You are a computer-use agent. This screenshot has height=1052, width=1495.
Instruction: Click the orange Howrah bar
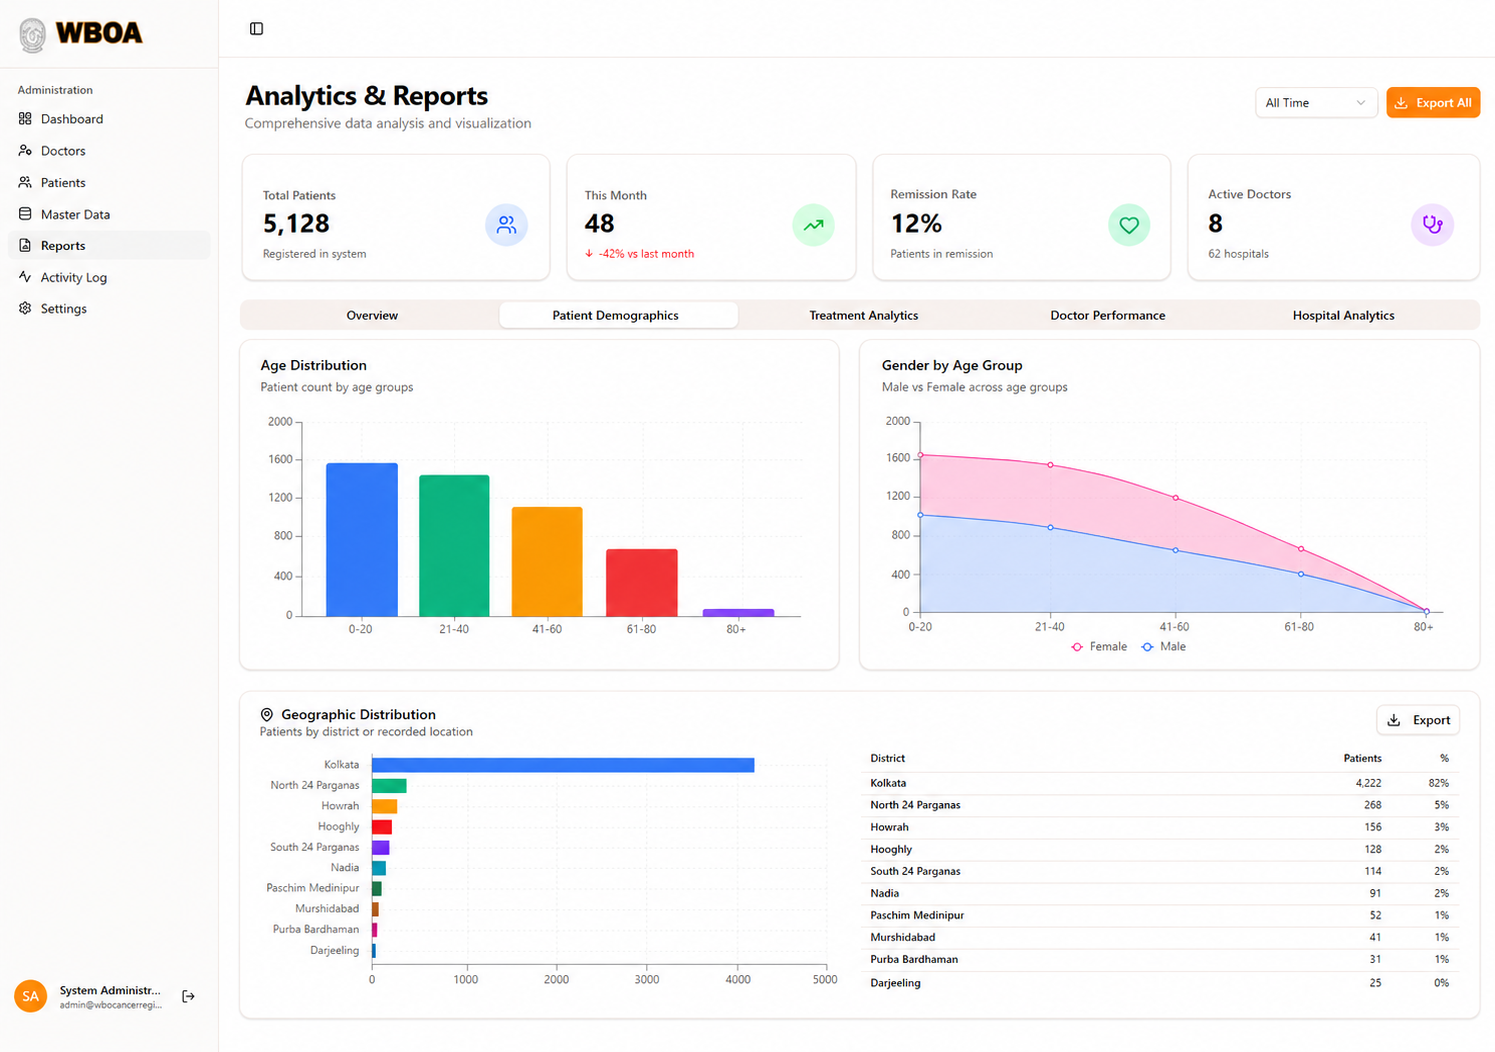(385, 806)
